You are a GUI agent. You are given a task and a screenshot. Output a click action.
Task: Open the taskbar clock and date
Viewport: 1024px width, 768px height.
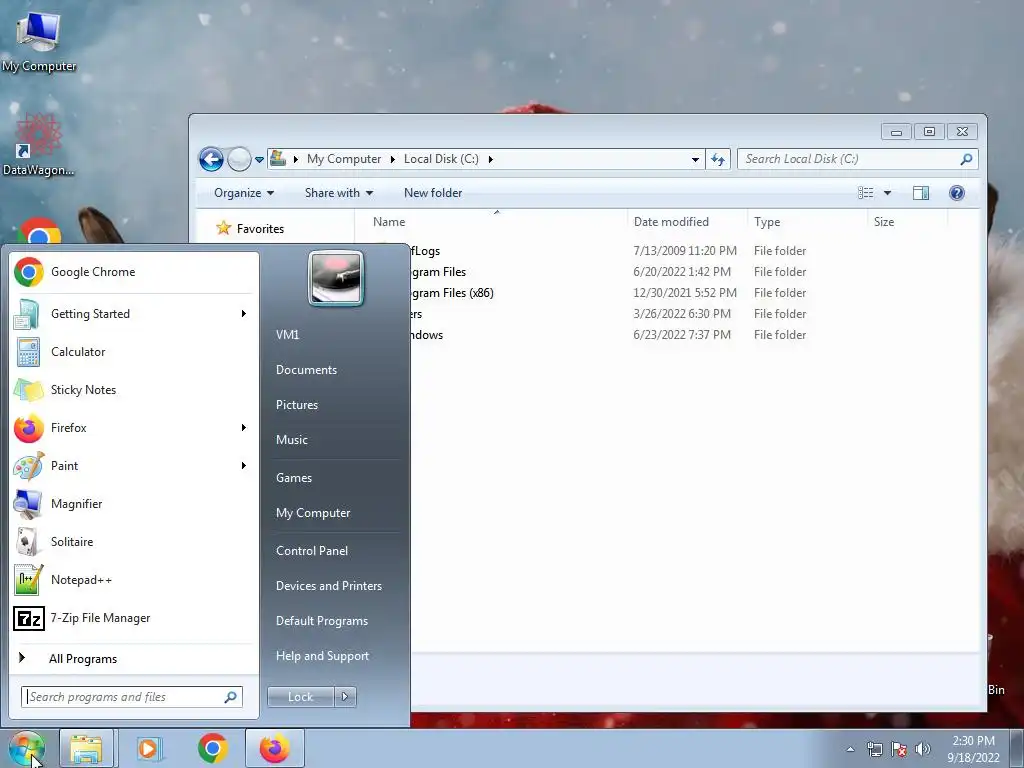pyautogui.click(x=973, y=749)
